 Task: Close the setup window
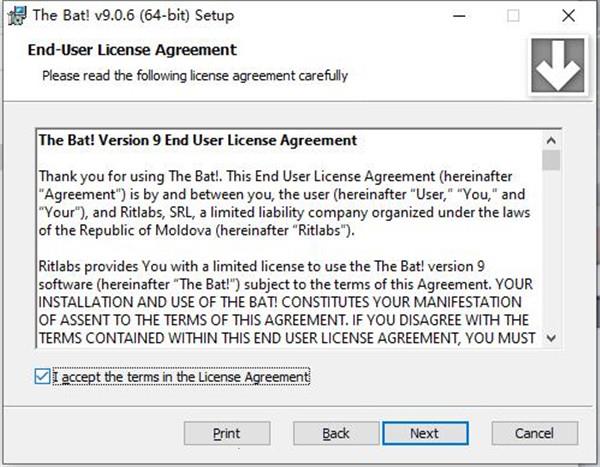click(x=568, y=16)
